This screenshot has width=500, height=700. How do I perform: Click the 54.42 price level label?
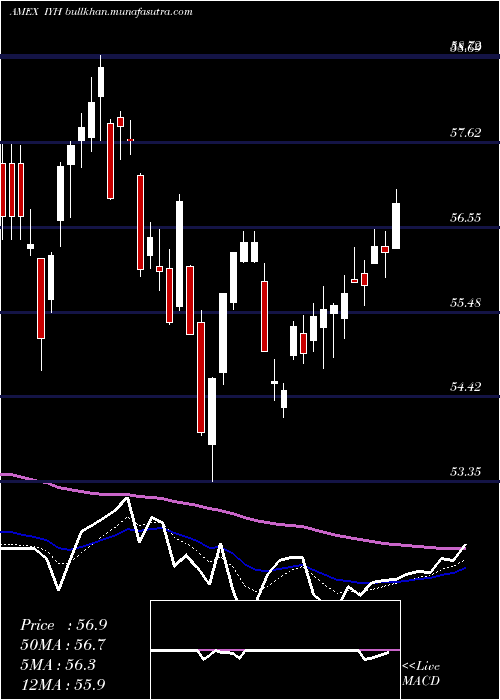(x=465, y=387)
